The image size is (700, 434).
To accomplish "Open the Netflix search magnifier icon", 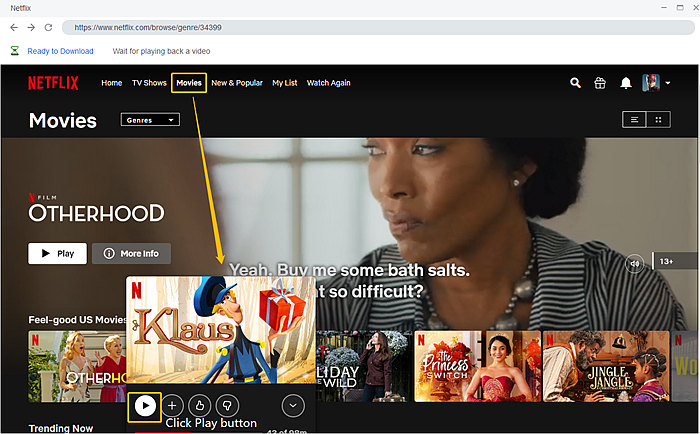I will point(575,83).
